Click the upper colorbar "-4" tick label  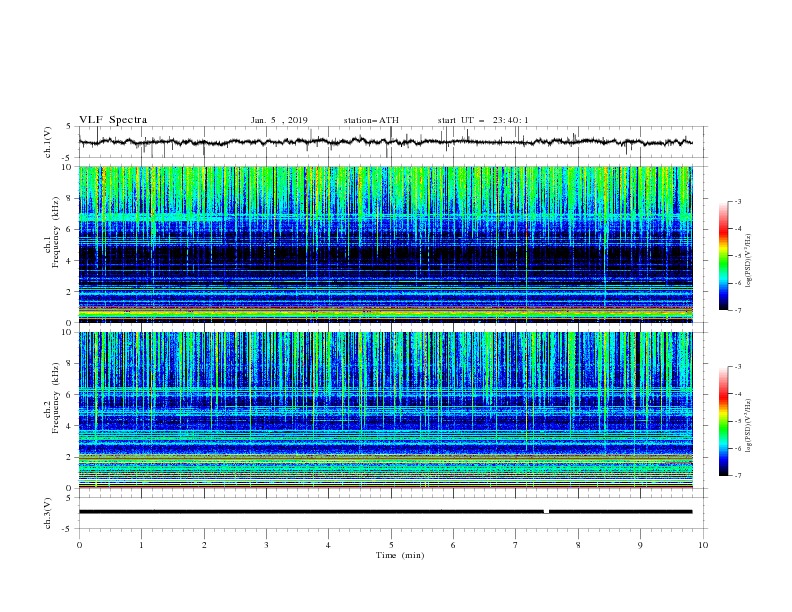tap(738, 229)
